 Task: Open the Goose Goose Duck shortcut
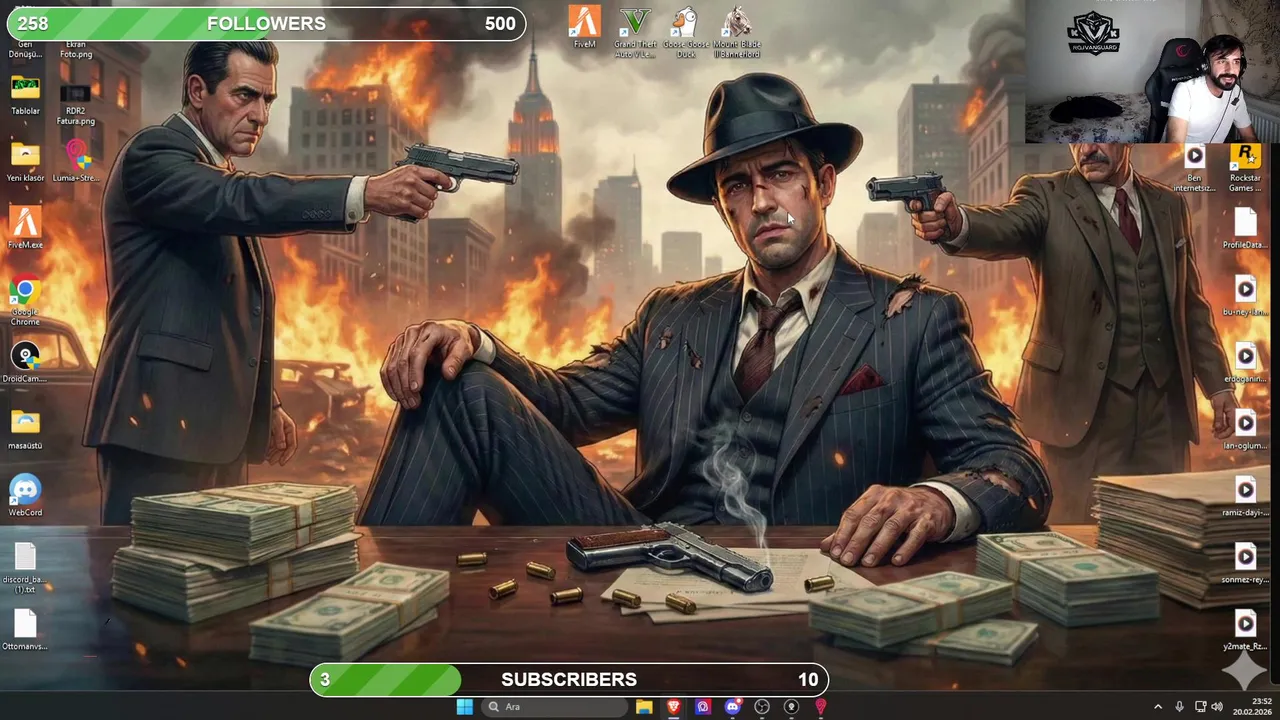click(x=685, y=32)
